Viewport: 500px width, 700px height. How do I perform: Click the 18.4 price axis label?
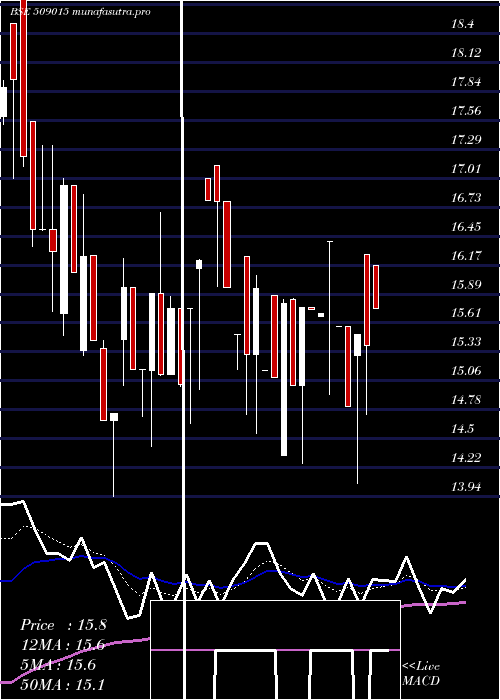click(x=462, y=24)
